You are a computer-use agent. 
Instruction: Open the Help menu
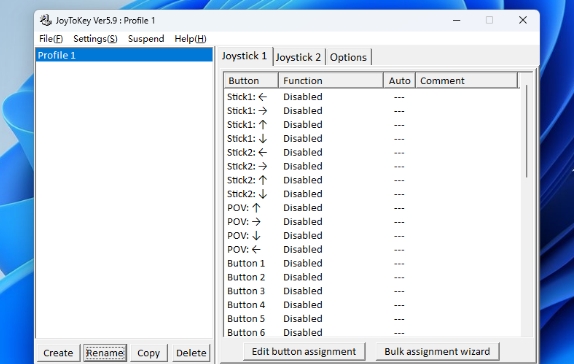point(190,39)
